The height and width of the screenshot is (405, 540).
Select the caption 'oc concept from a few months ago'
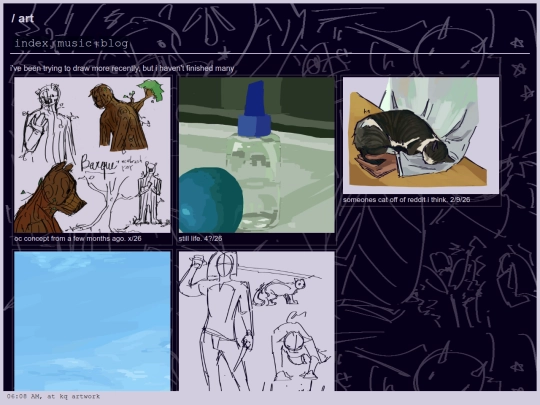coord(70,238)
